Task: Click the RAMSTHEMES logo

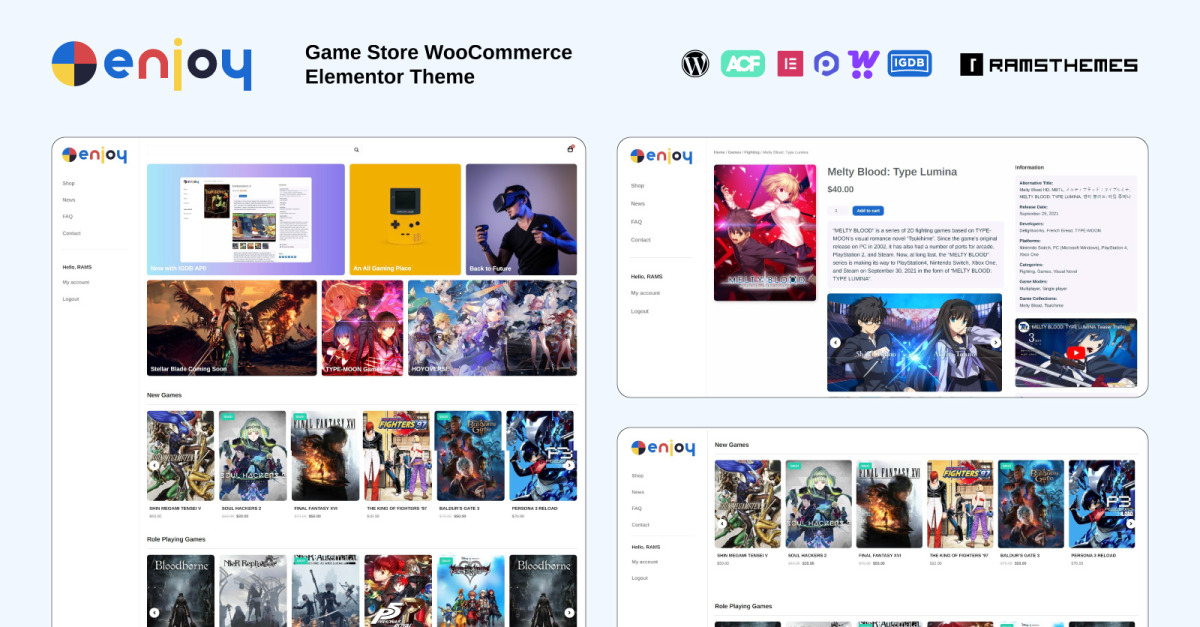Action: [x=1048, y=65]
